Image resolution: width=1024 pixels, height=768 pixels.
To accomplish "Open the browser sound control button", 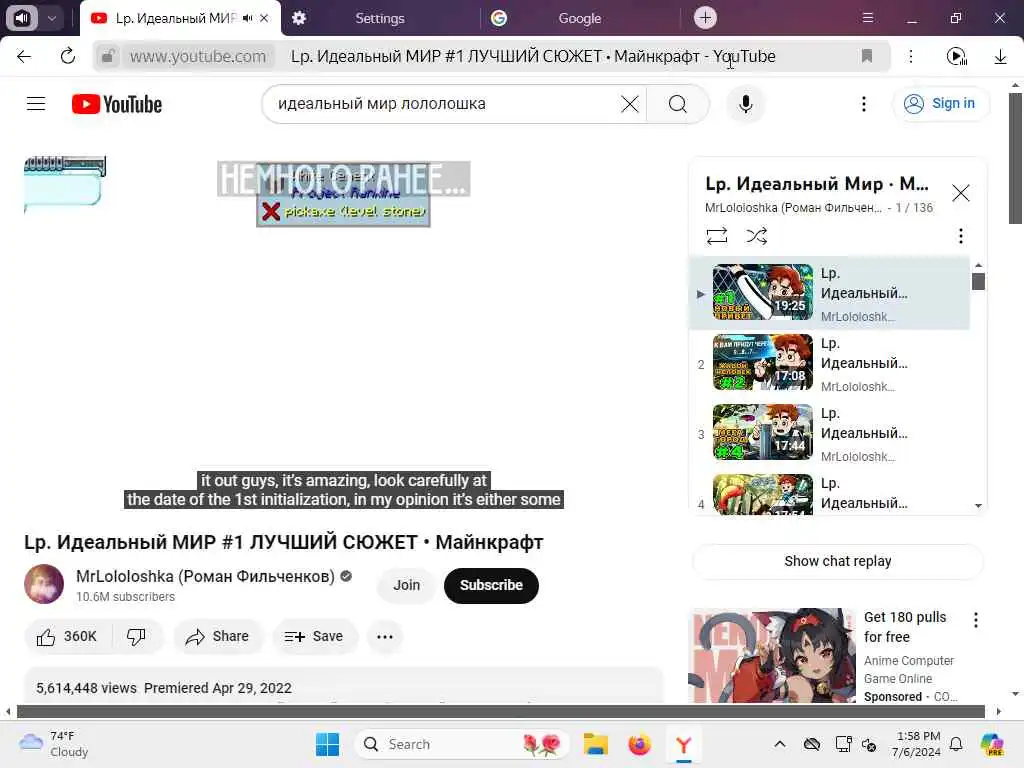I will coord(22,18).
